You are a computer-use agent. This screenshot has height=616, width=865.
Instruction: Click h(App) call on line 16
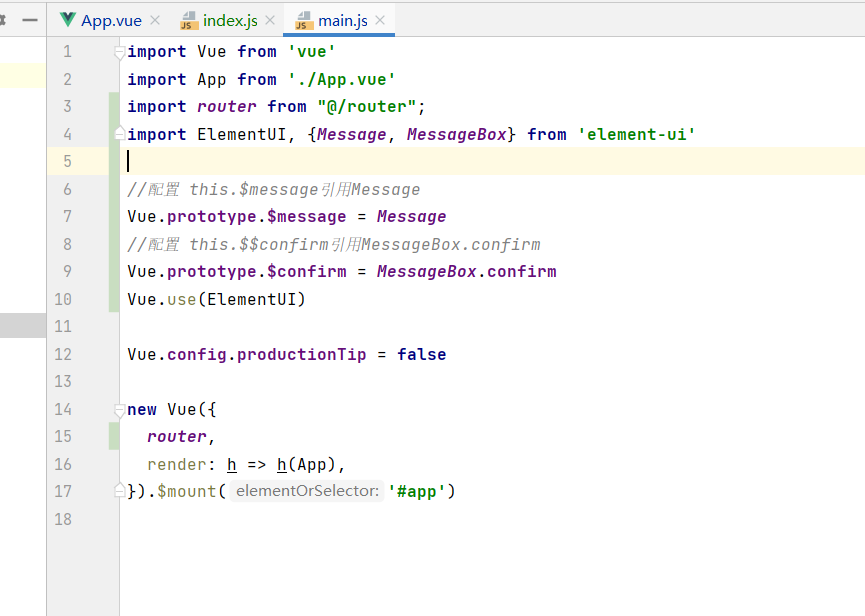(306, 464)
